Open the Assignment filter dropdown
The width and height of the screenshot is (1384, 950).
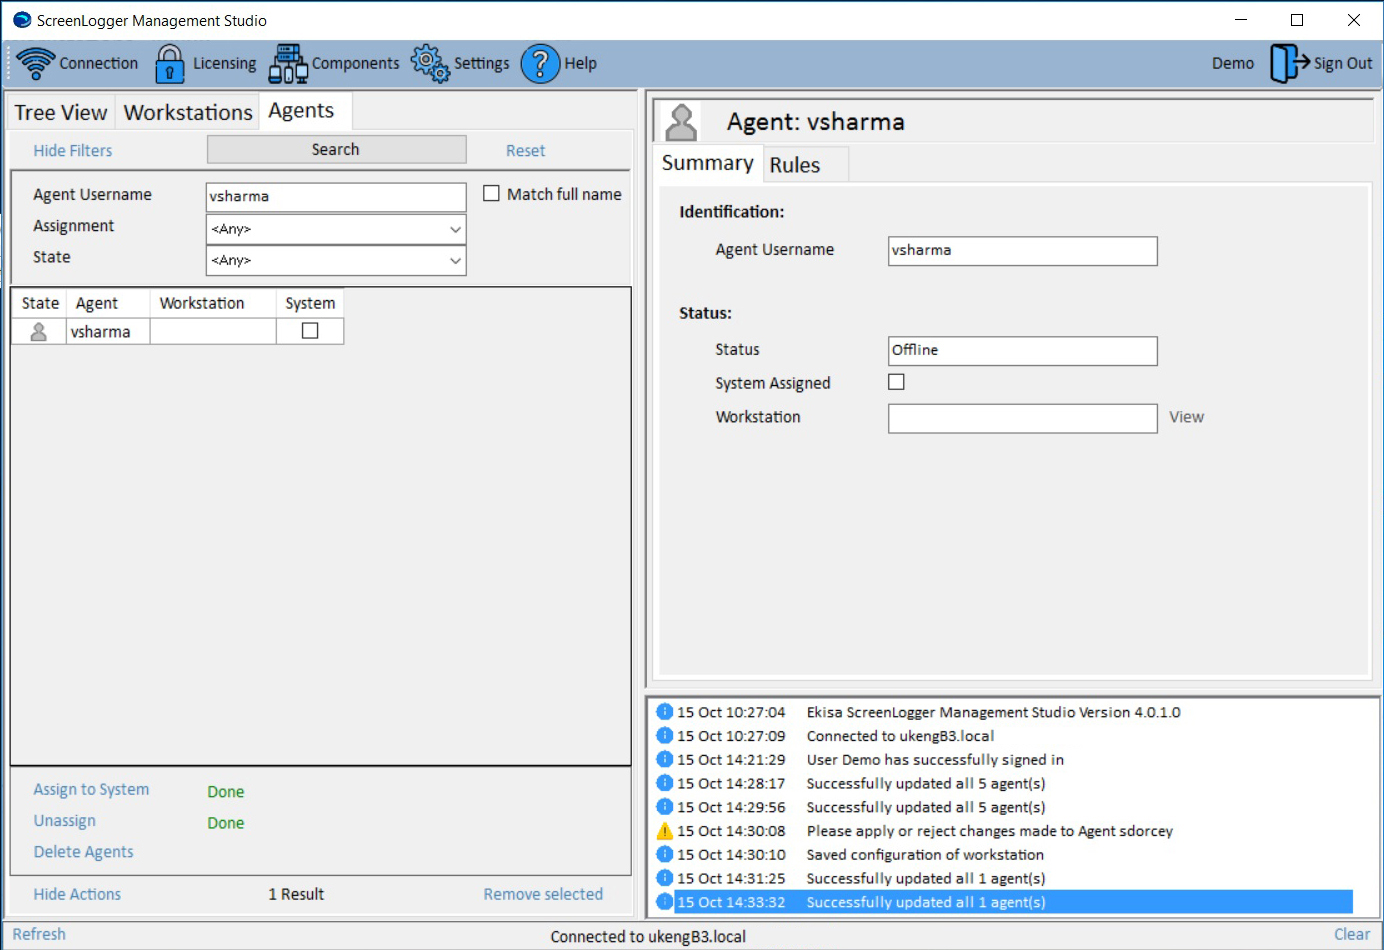(336, 229)
